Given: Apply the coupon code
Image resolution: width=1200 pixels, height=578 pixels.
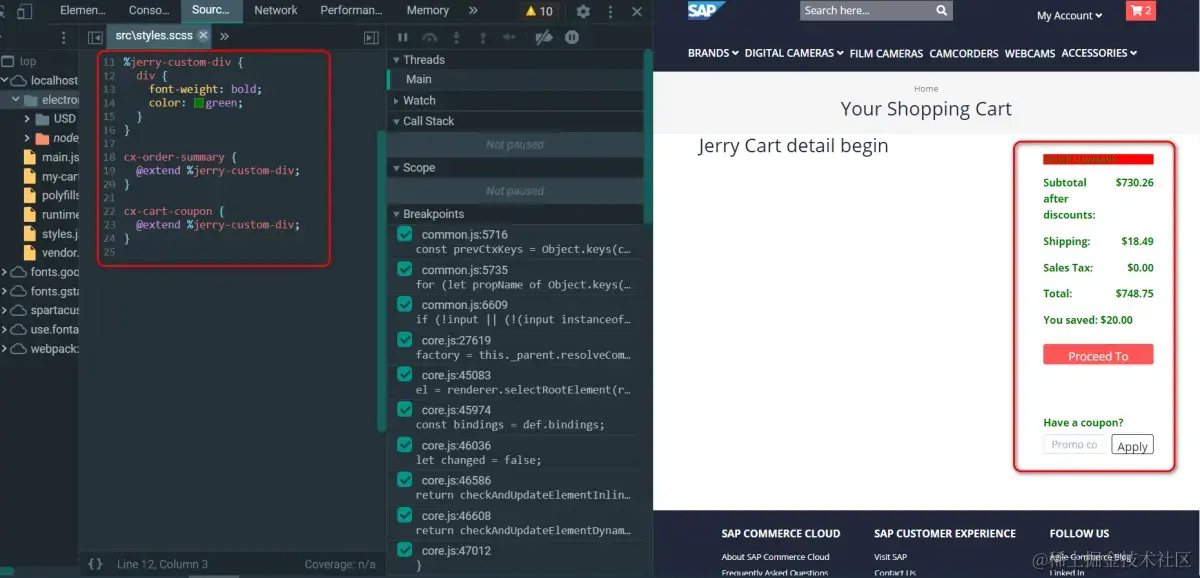Looking at the screenshot, I should tap(1132, 446).
